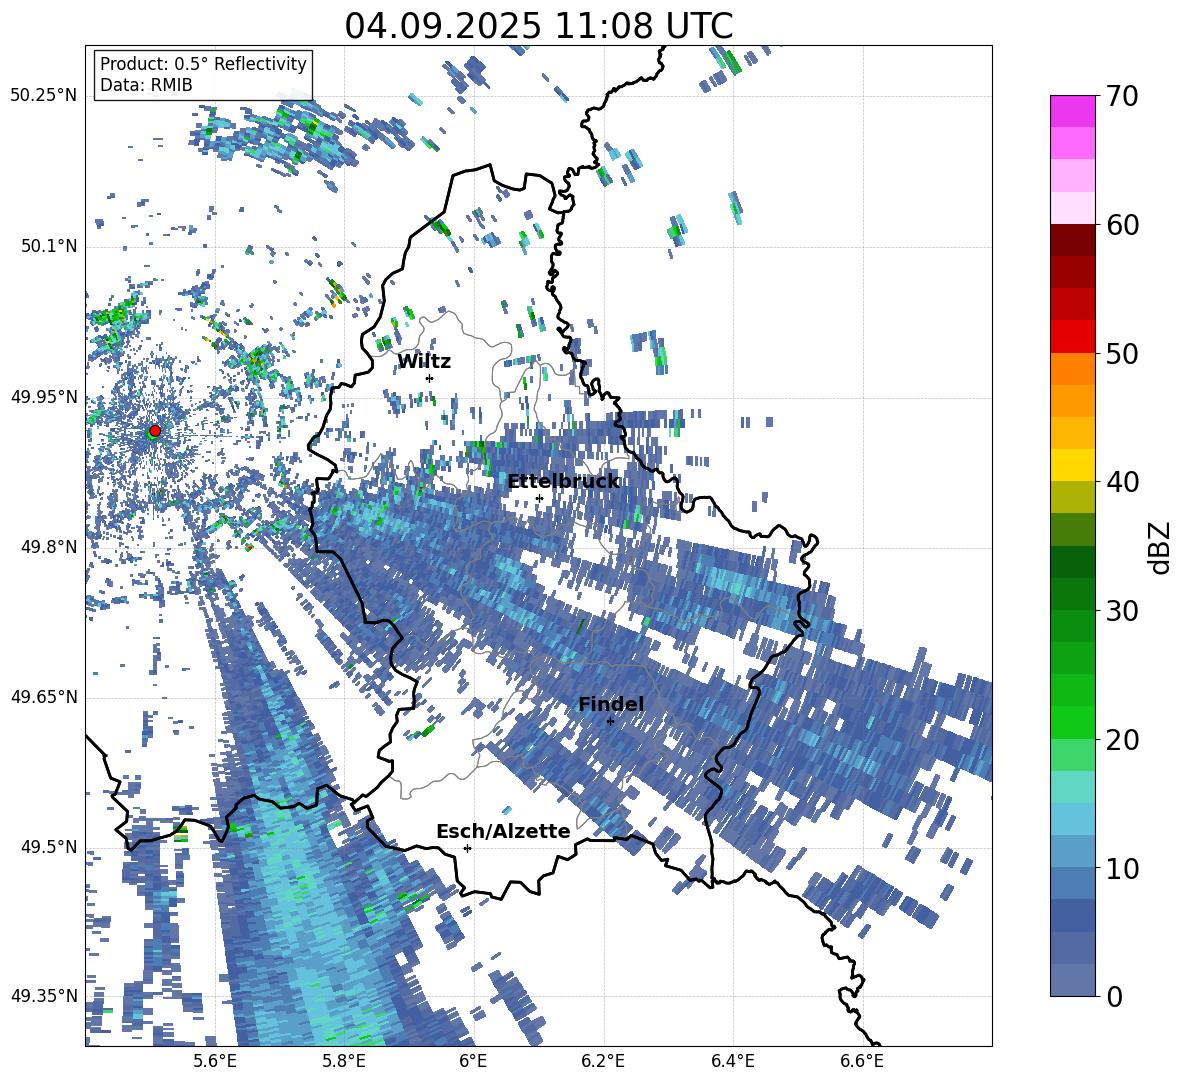This screenshot has width=1184, height=1081.
Task: Click the Esch/Alzette cross location marker
Action: pyautogui.click(x=467, y=848)
